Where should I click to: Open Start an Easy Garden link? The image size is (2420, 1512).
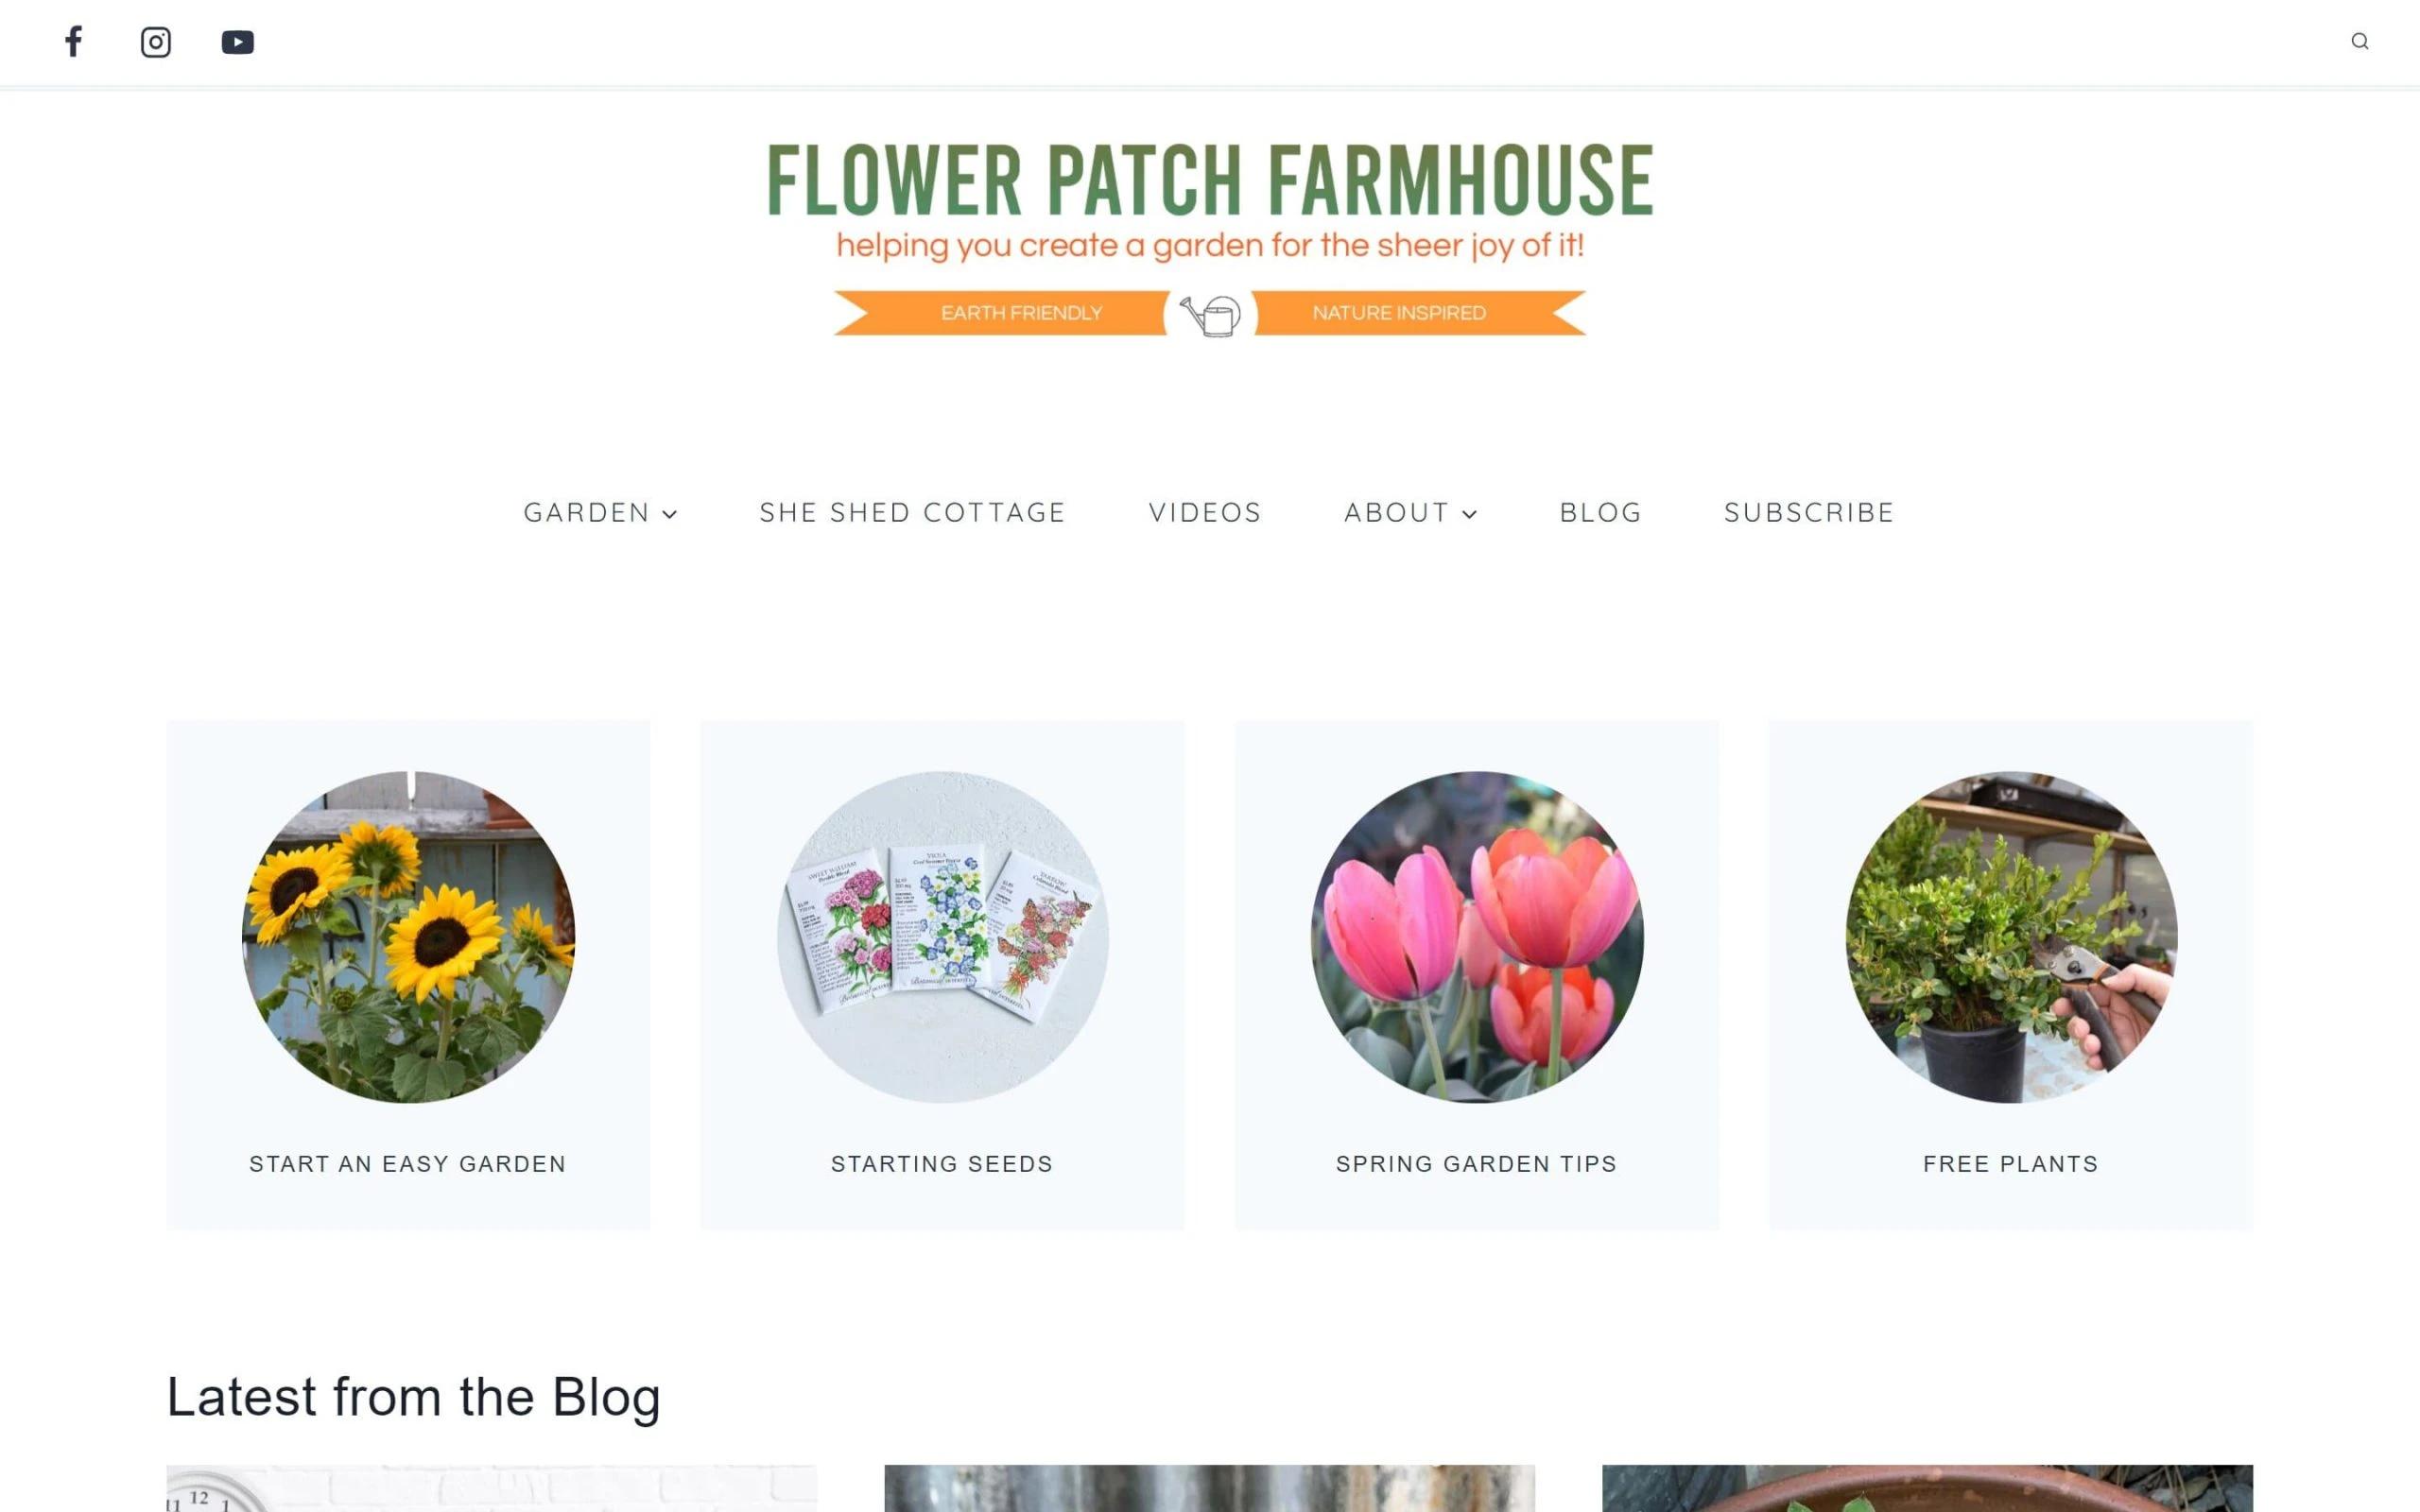[408, 1164]
